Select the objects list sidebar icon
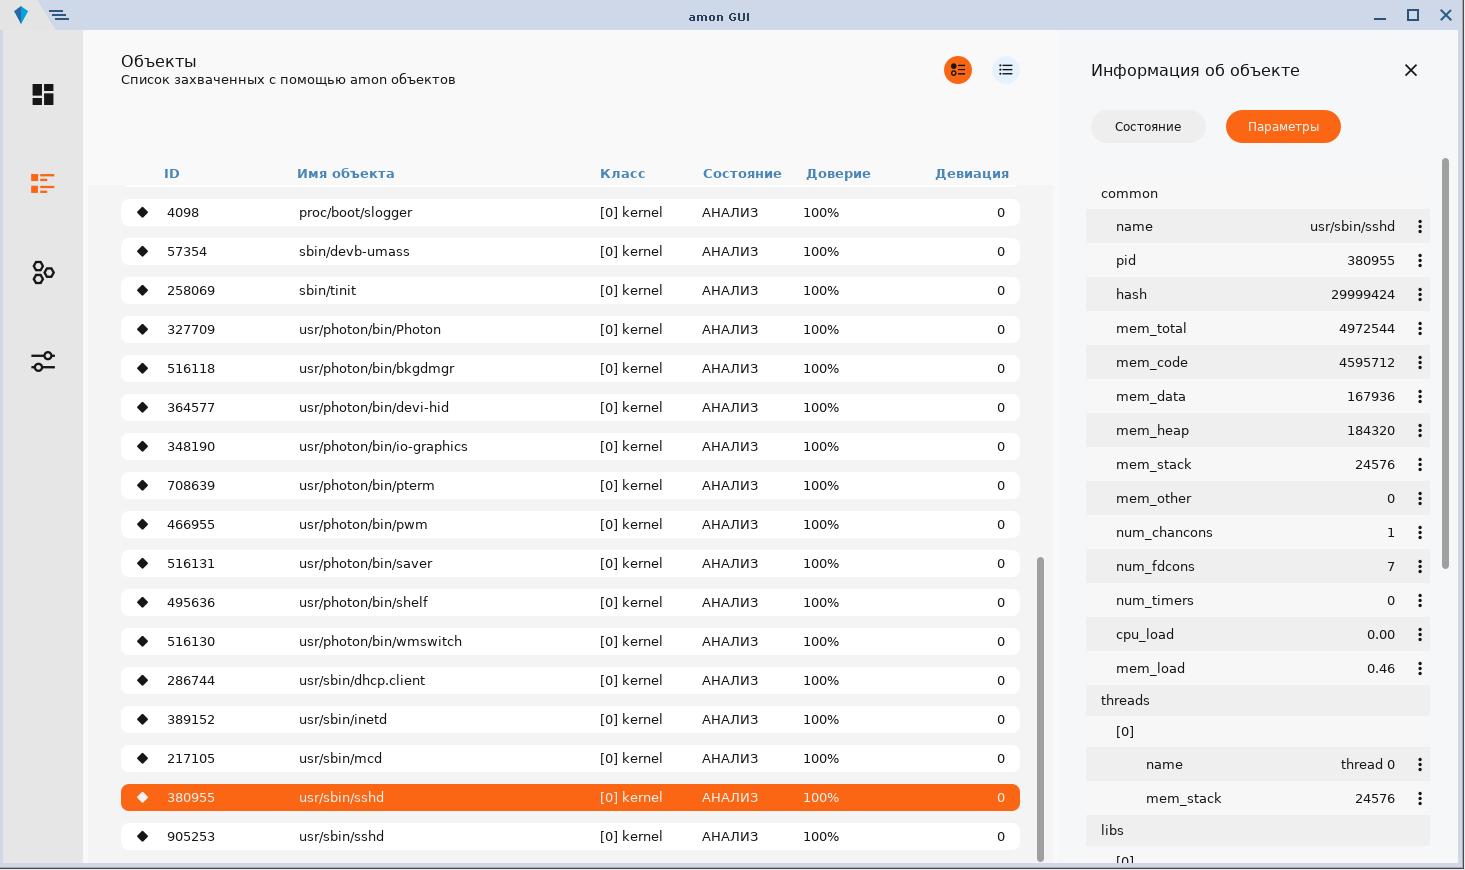1465x870 pixels. [42, 183]
